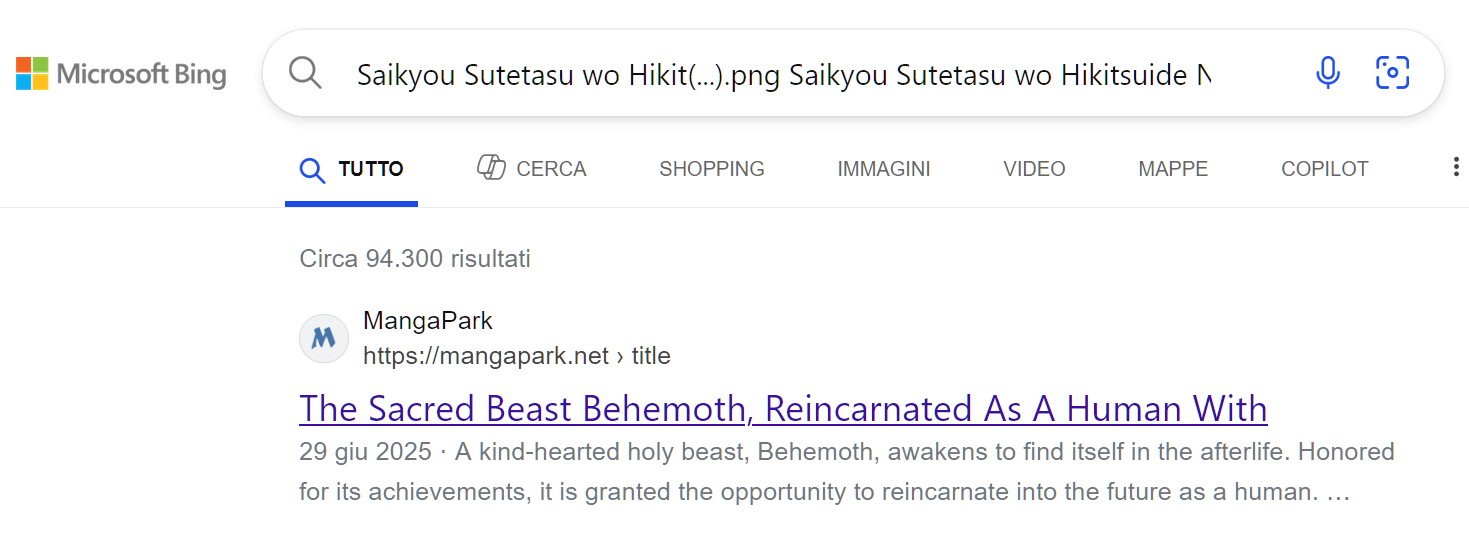Click the result snippet description text
Screen dimensions: 1469x541
(846, 472)
